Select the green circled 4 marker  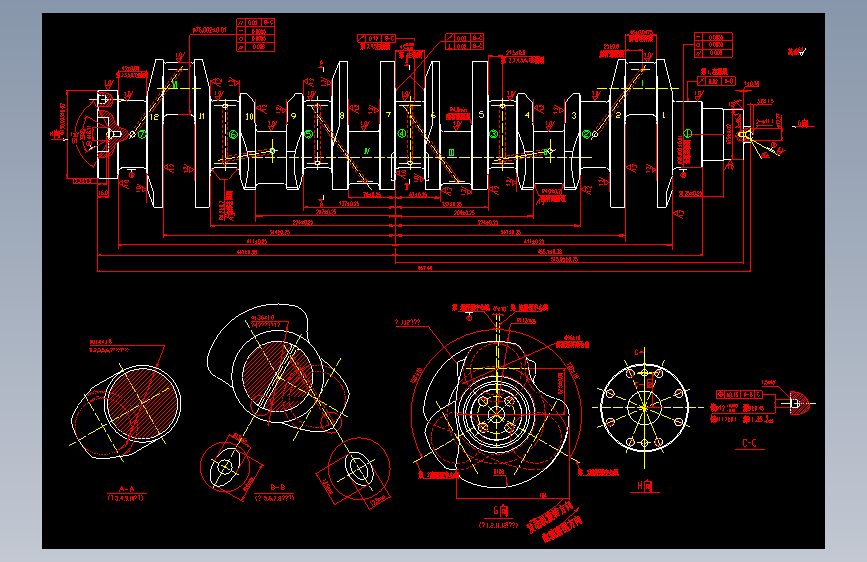[402, 133]
